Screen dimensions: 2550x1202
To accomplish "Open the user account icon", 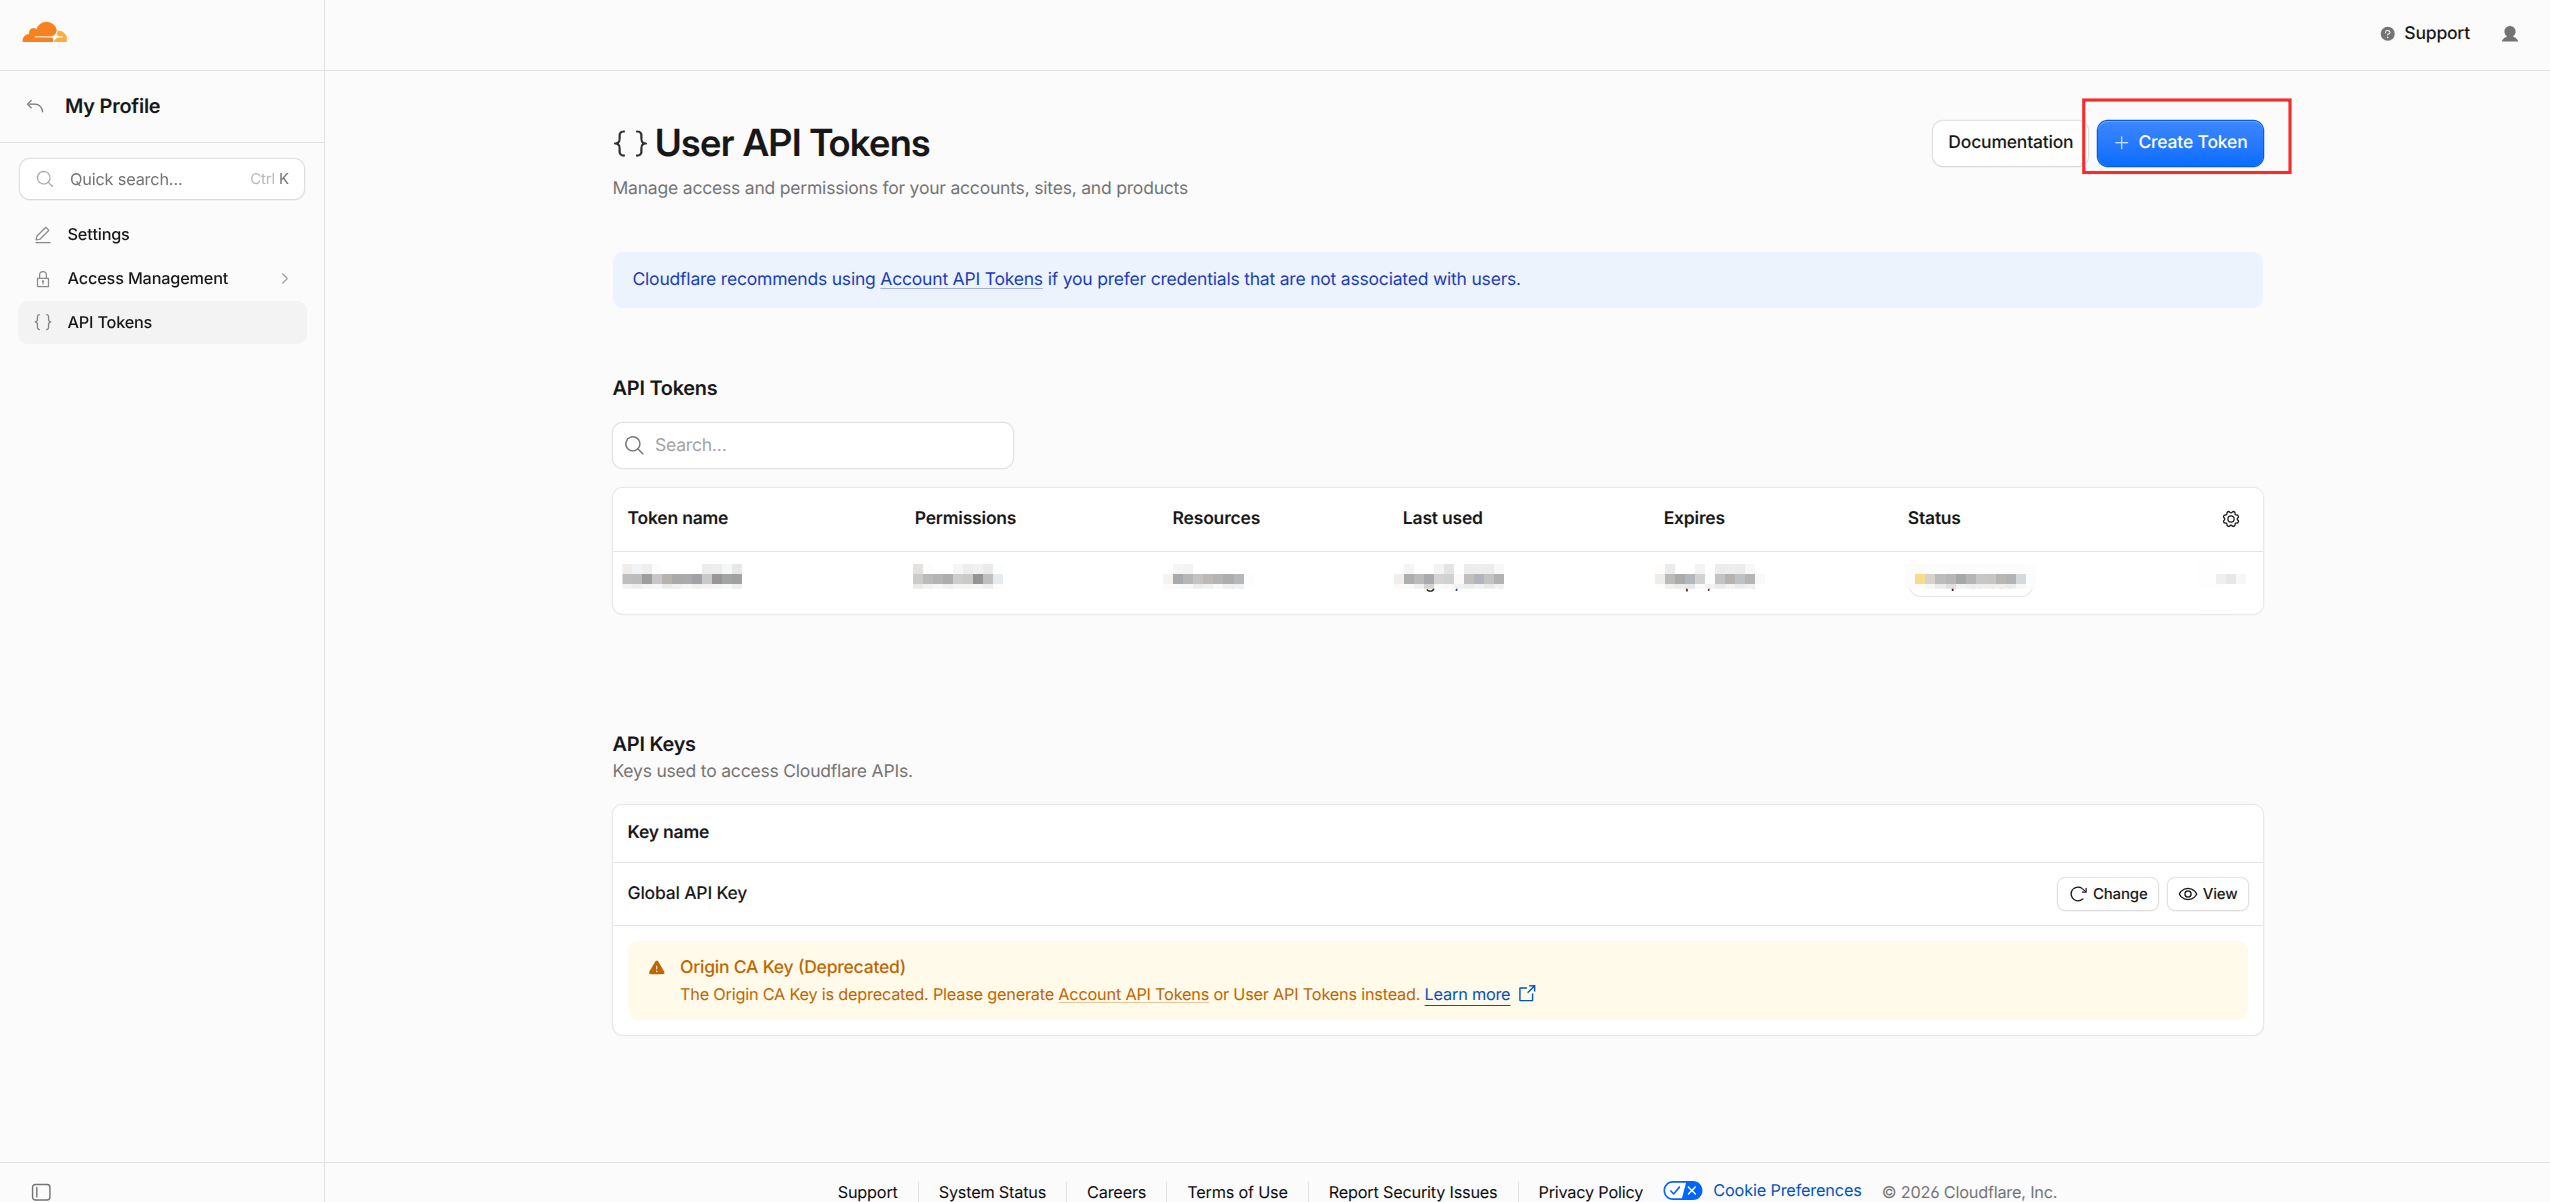I will click(2510, 34).
